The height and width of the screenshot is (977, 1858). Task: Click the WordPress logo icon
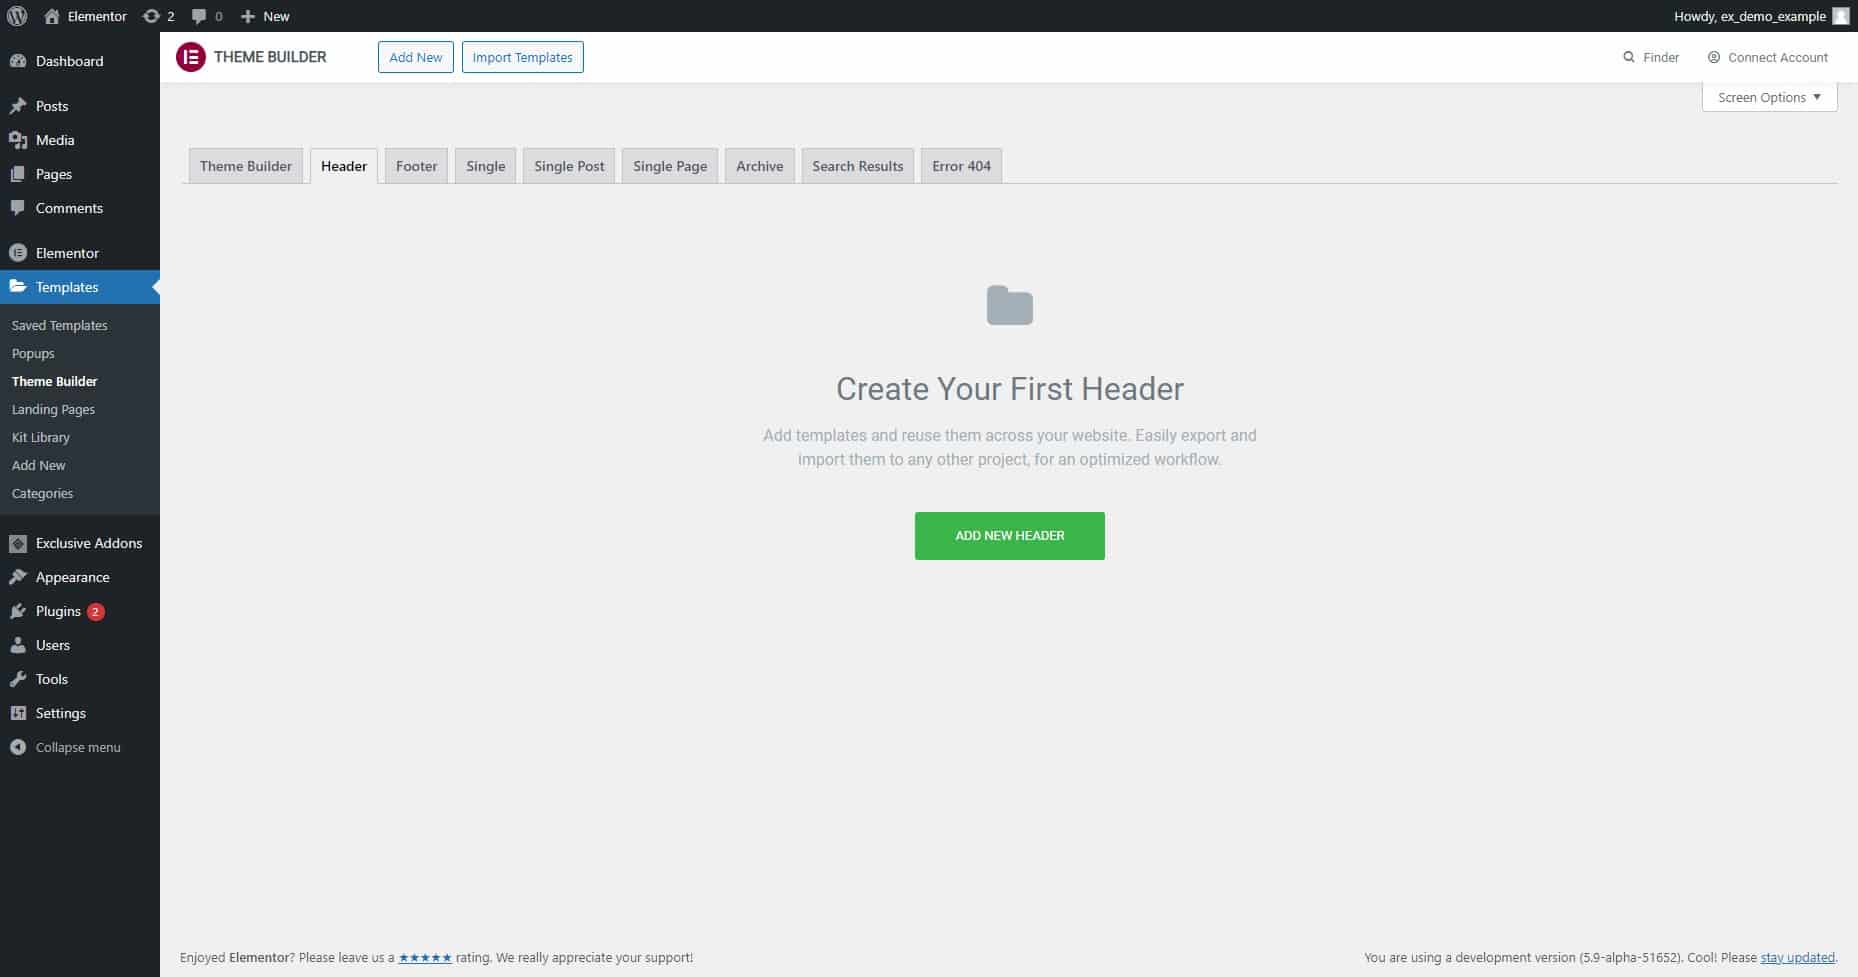point(17,16)
